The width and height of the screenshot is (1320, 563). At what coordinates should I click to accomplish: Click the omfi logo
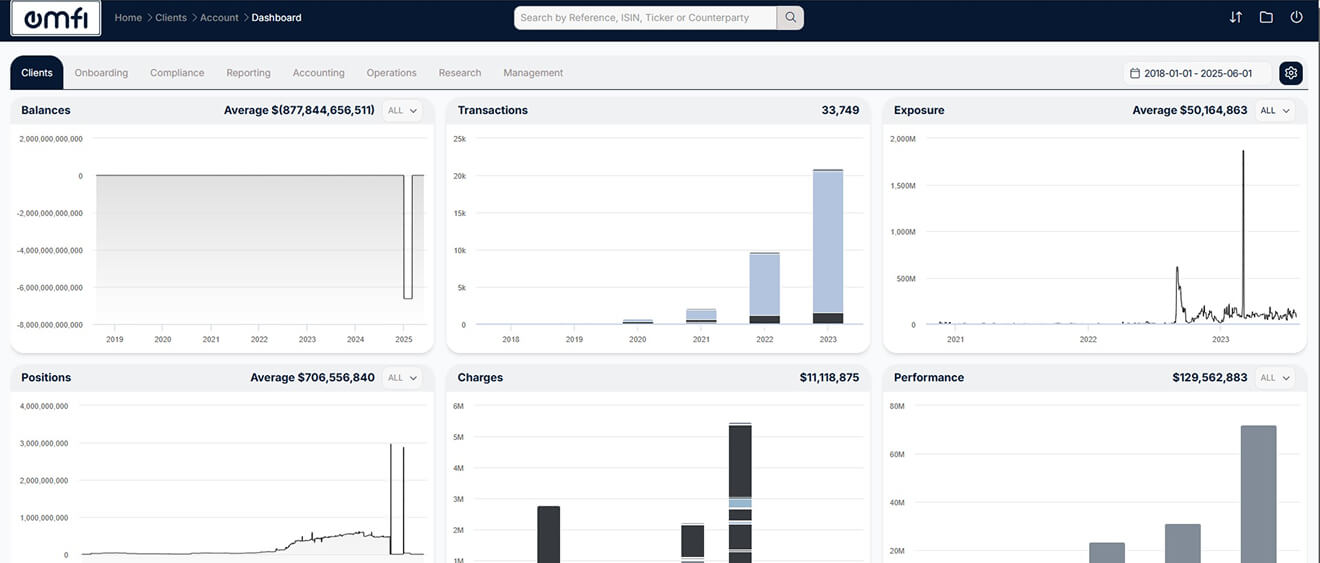pyautogui.click(x=55, y=18)
